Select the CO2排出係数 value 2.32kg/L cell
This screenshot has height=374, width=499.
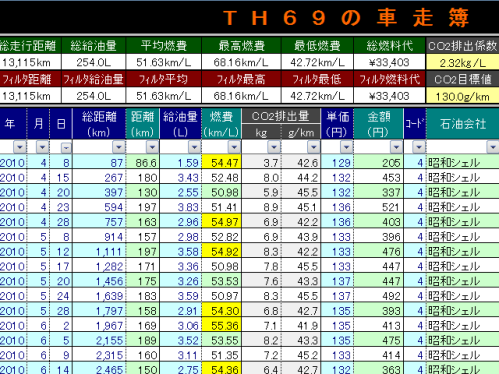(x=462, y=62)
